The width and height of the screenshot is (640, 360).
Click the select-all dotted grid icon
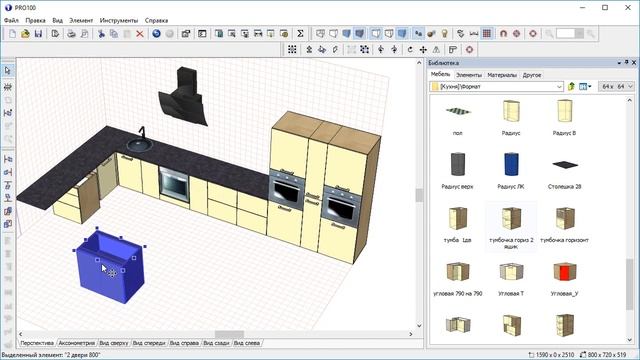292,49
